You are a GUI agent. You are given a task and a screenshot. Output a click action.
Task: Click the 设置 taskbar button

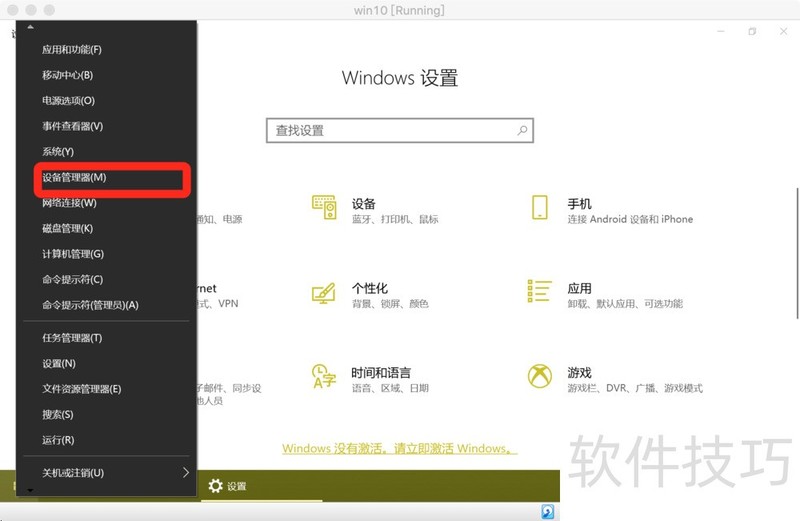pos(261,486)
